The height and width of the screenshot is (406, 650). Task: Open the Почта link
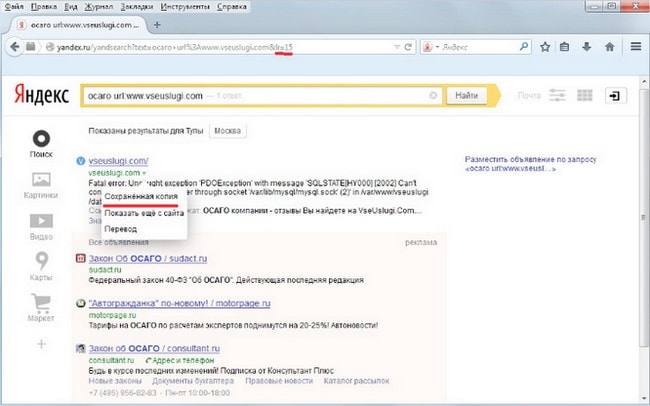[529, 96]
